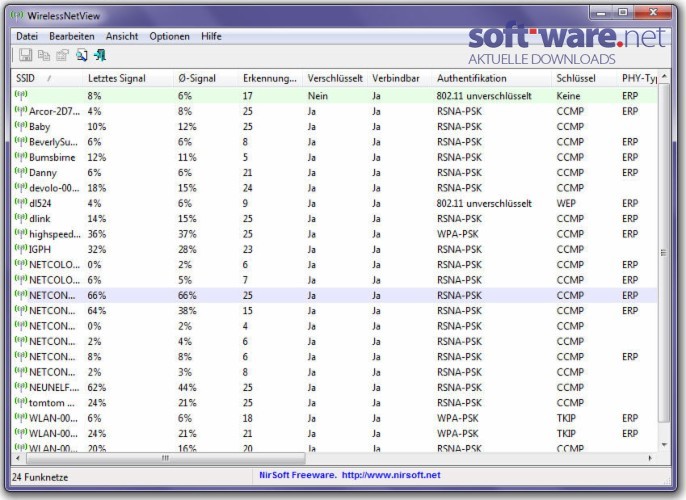Click the antenna icon next to tomtom ...
686x500 pixels.
pyautogui.click(x=21, y=402)
